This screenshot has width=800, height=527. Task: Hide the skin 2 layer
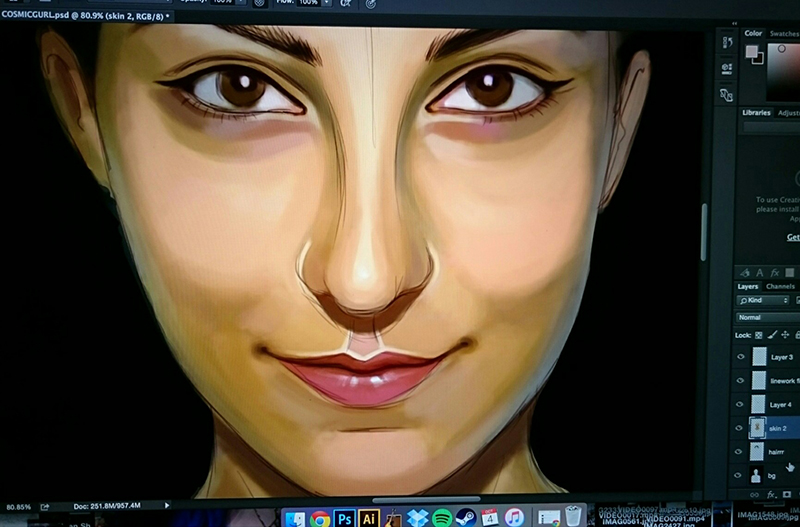(739, 428)
